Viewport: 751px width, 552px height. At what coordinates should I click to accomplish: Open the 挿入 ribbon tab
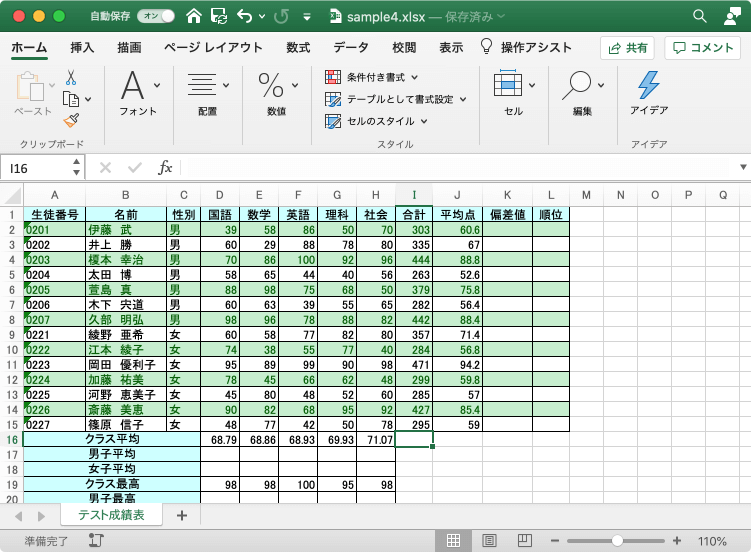pyautogui.click(x=82, y=47)
